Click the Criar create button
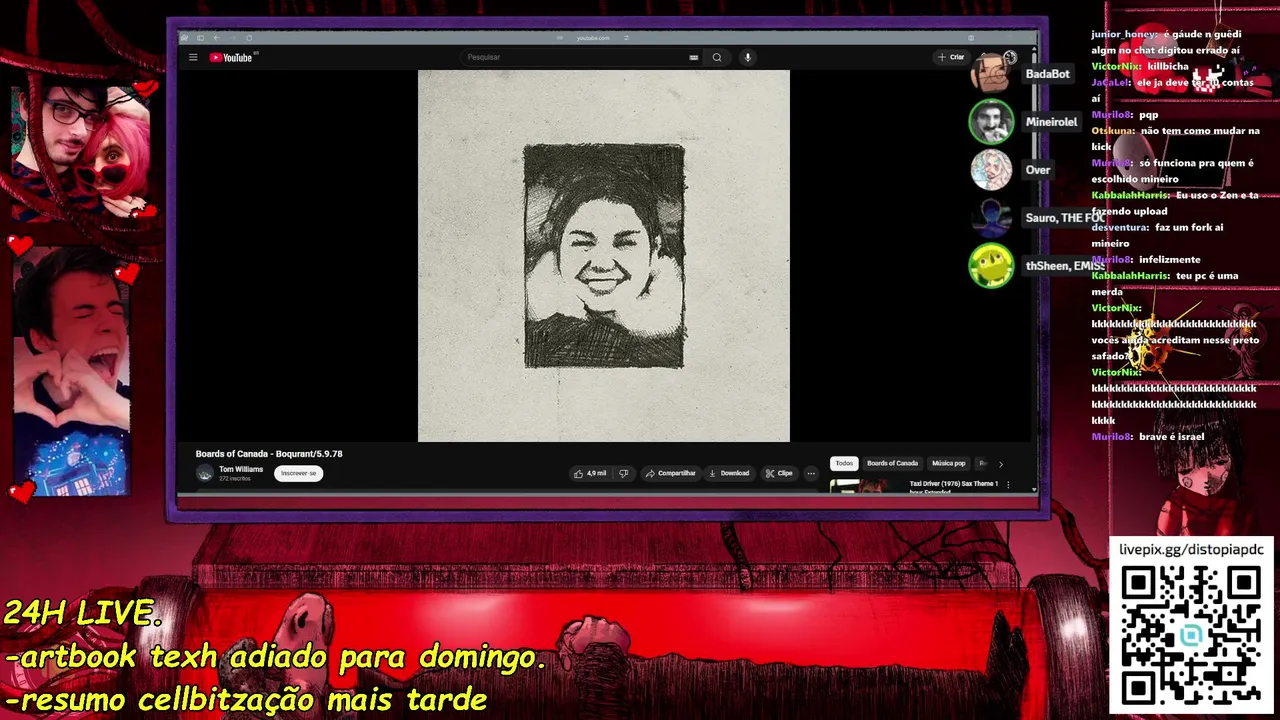 [x=951, y=57]
